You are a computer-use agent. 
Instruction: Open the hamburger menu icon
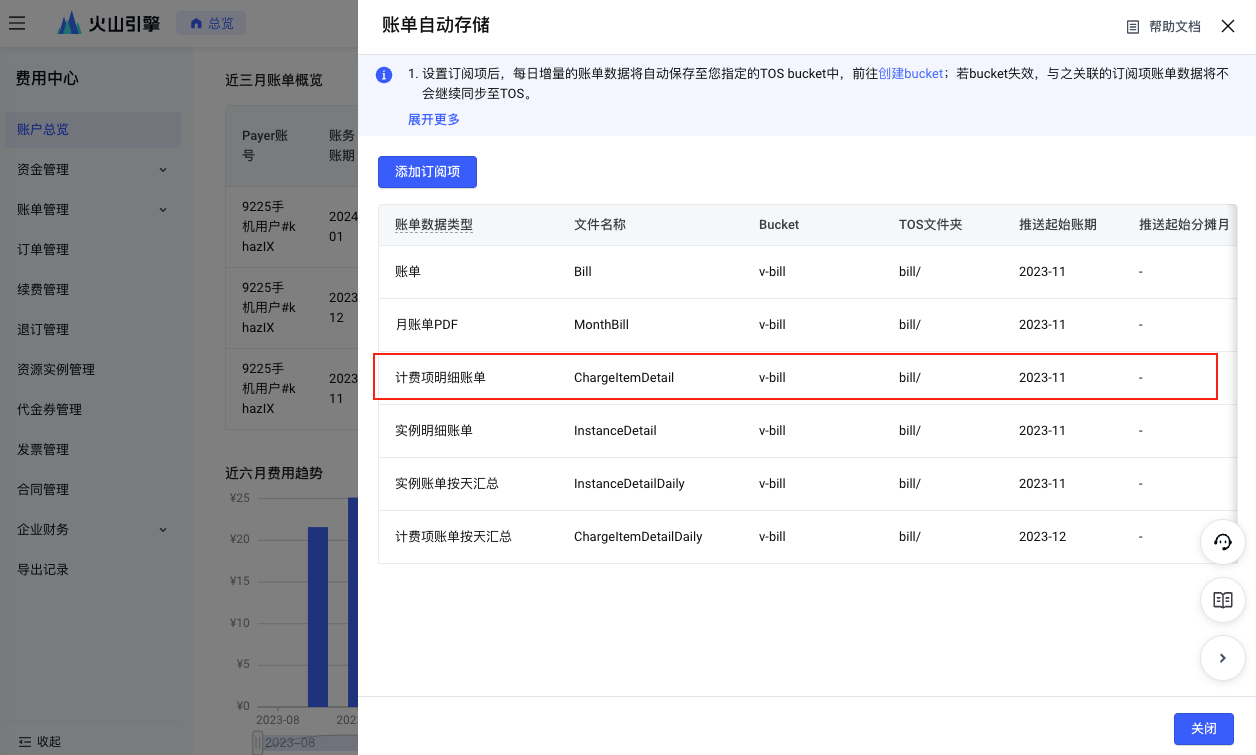coord(17,23)
